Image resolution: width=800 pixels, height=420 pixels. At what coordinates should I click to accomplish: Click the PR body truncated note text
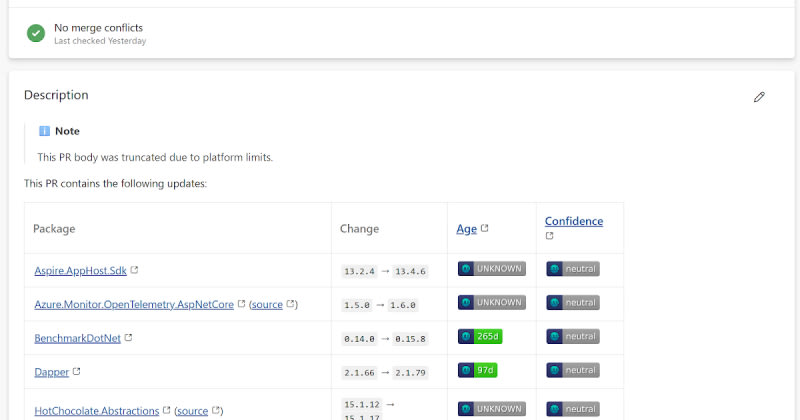[x=155, y=157]
